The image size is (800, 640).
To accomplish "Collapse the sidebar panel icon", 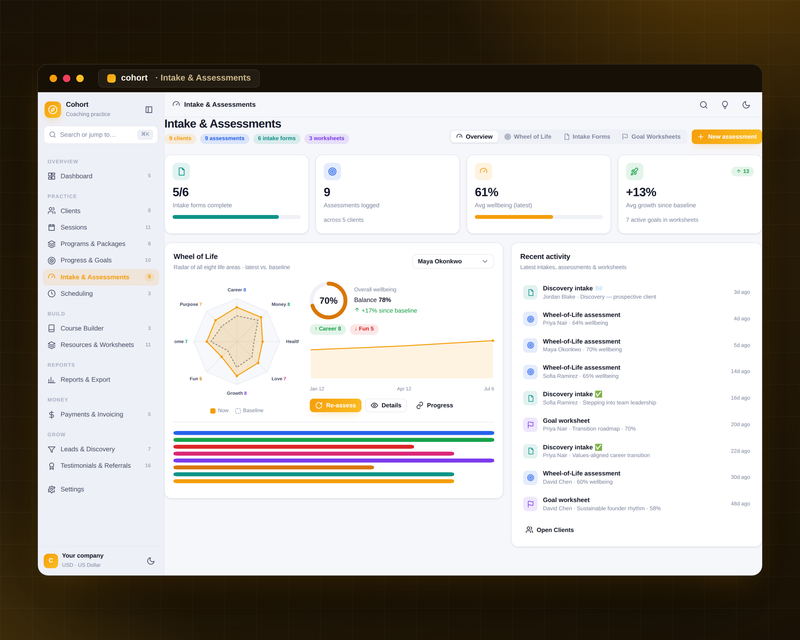I will pyautogui.click(x=148, y=109).
